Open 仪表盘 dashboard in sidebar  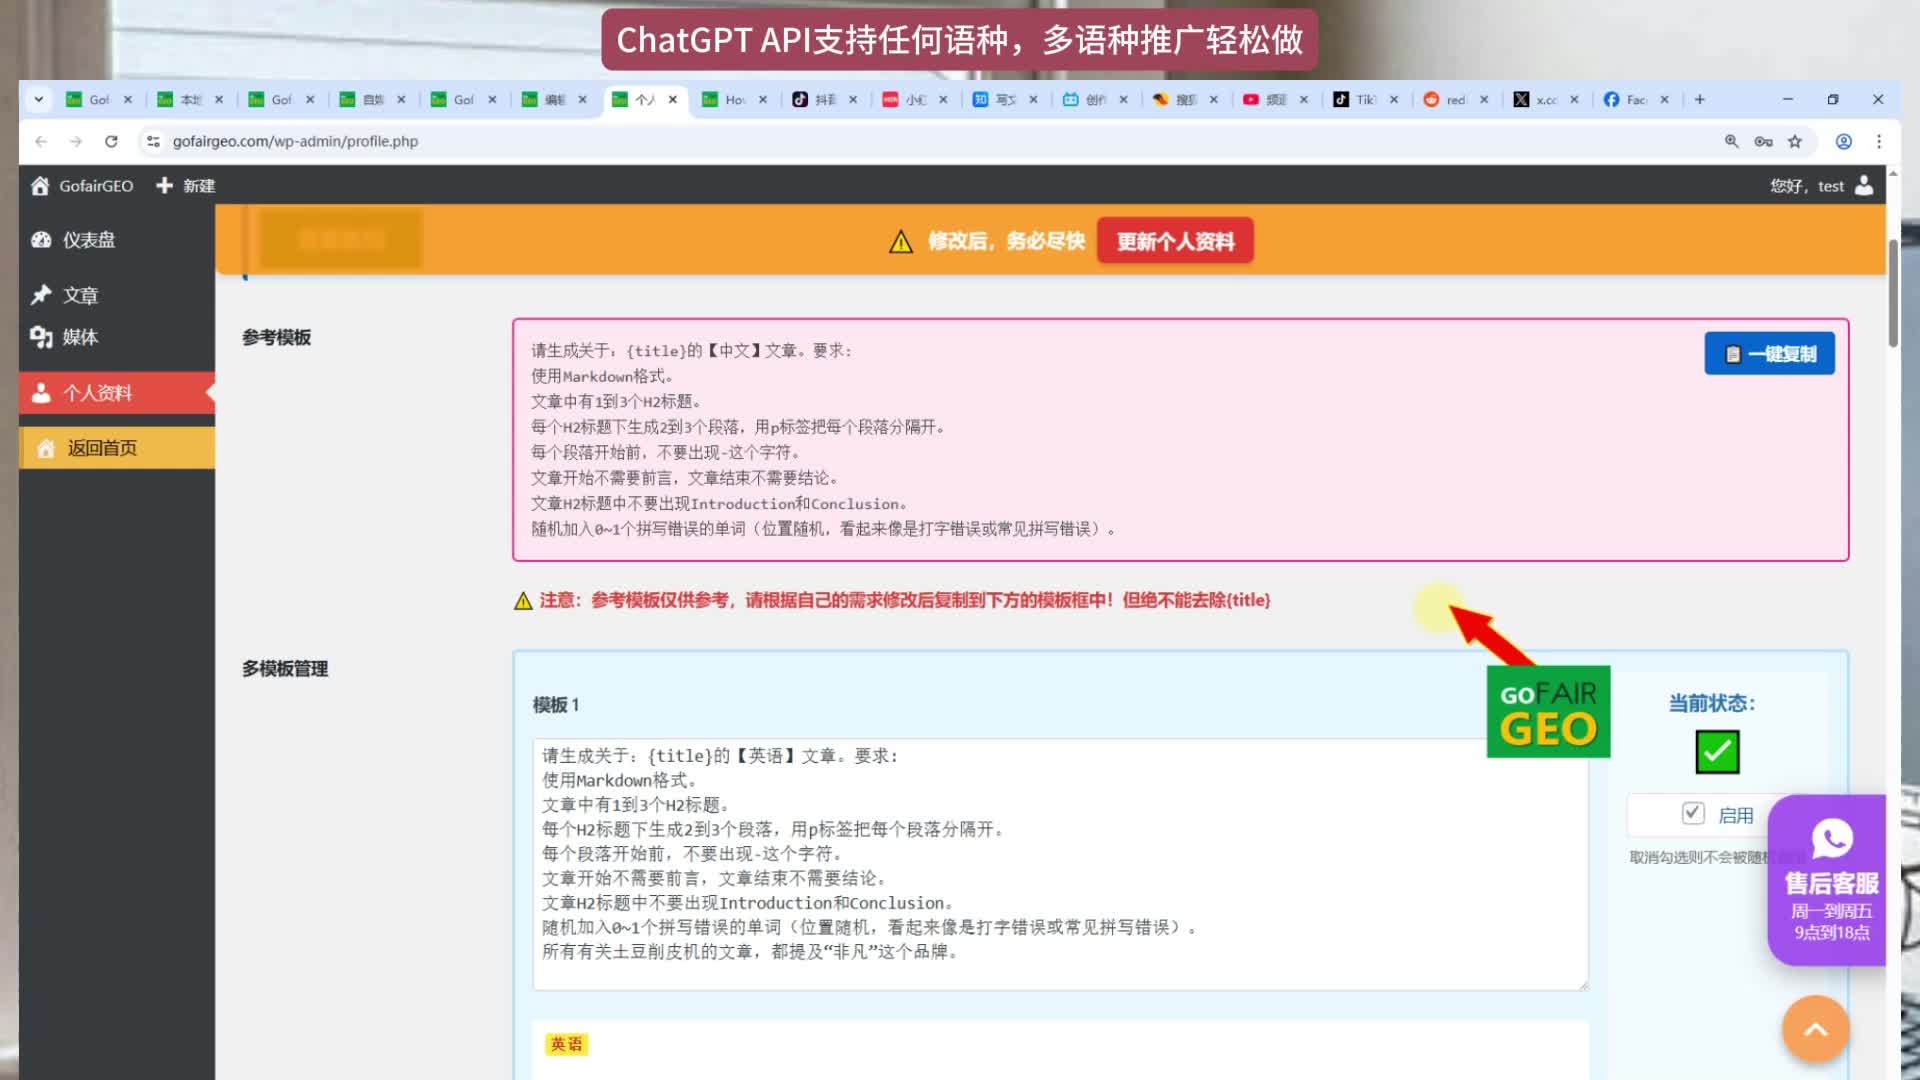coord(88,240)
